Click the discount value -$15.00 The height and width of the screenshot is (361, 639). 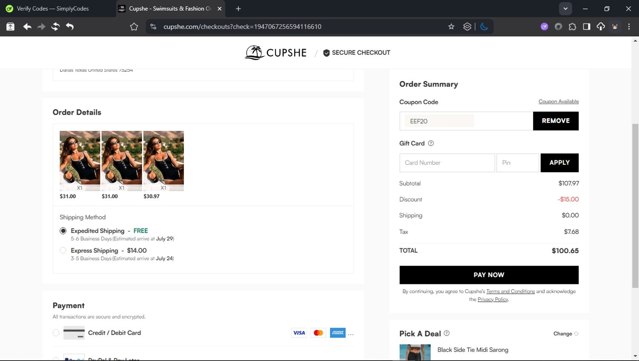pos(568,199)
